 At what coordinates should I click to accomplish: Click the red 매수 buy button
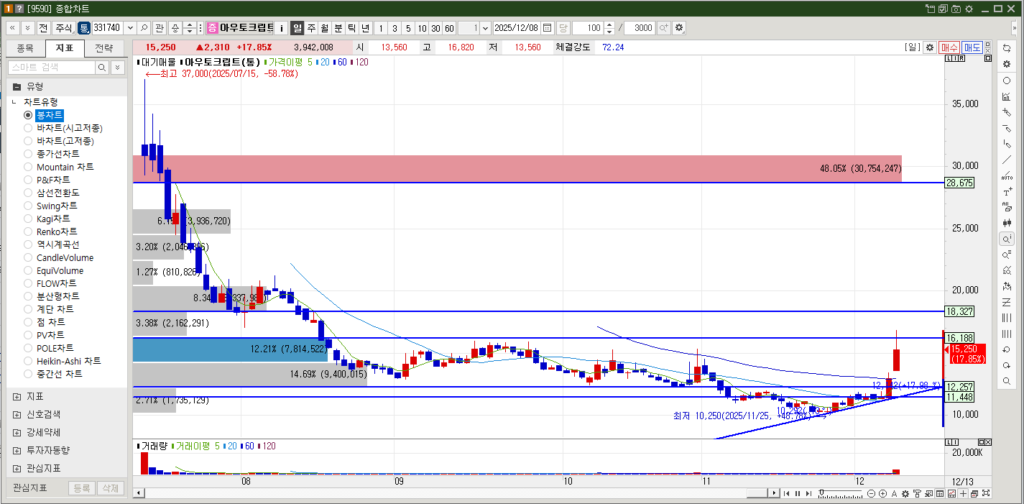click(x=949, y=47)
